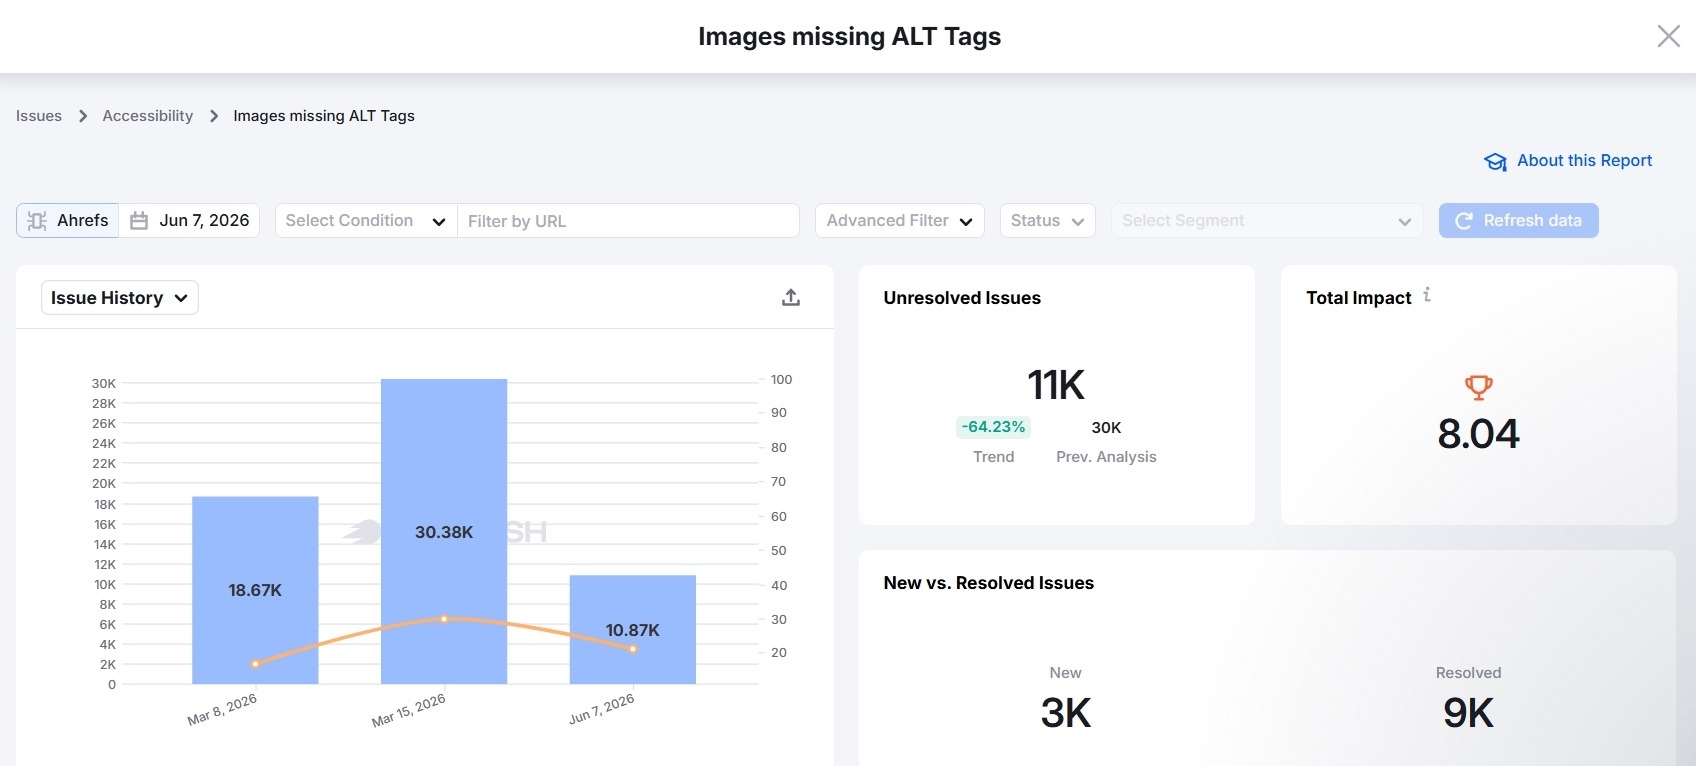Click the 9K resolved issues value
This screenshot has width=1696, height=766.
point(1468,713)
